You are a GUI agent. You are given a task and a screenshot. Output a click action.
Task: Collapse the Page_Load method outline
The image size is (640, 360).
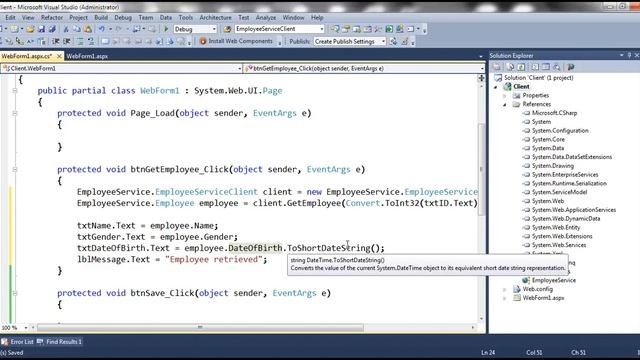15,113
